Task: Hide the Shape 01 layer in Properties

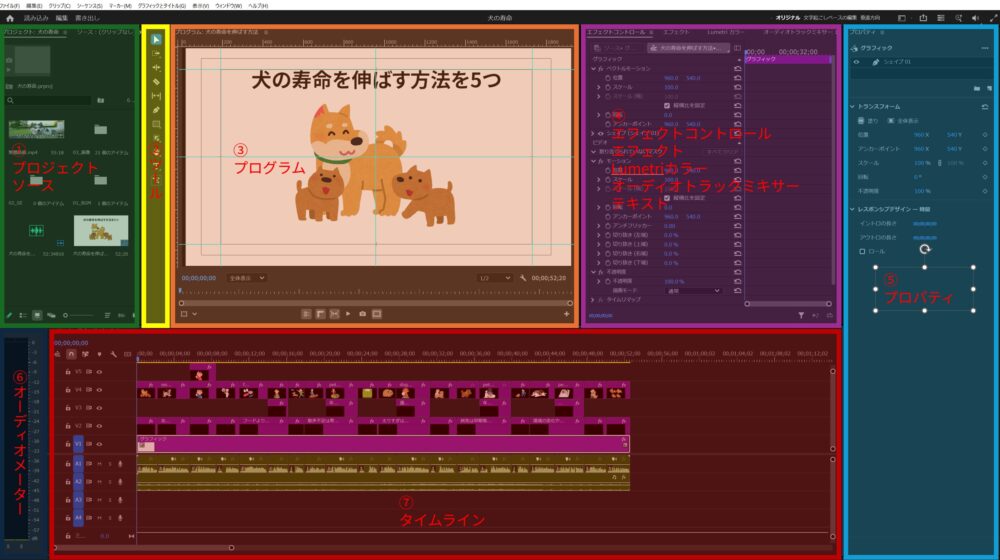Action: (857, 62)
